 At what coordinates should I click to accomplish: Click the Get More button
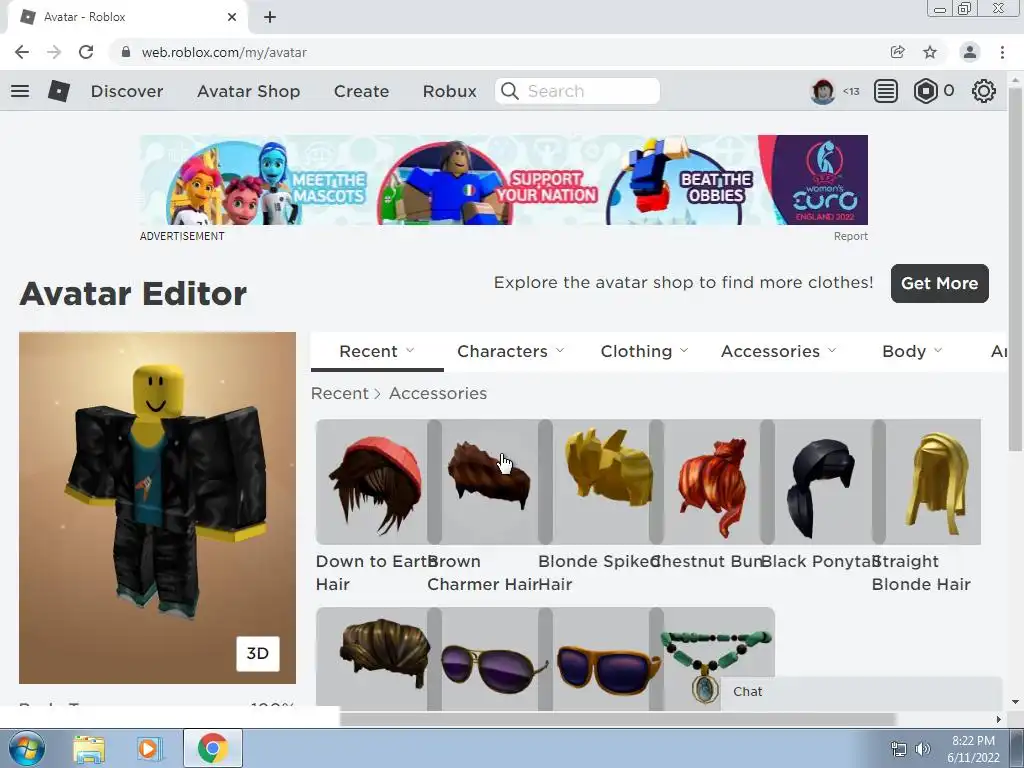pyautogui.click(x=939, y=283)
